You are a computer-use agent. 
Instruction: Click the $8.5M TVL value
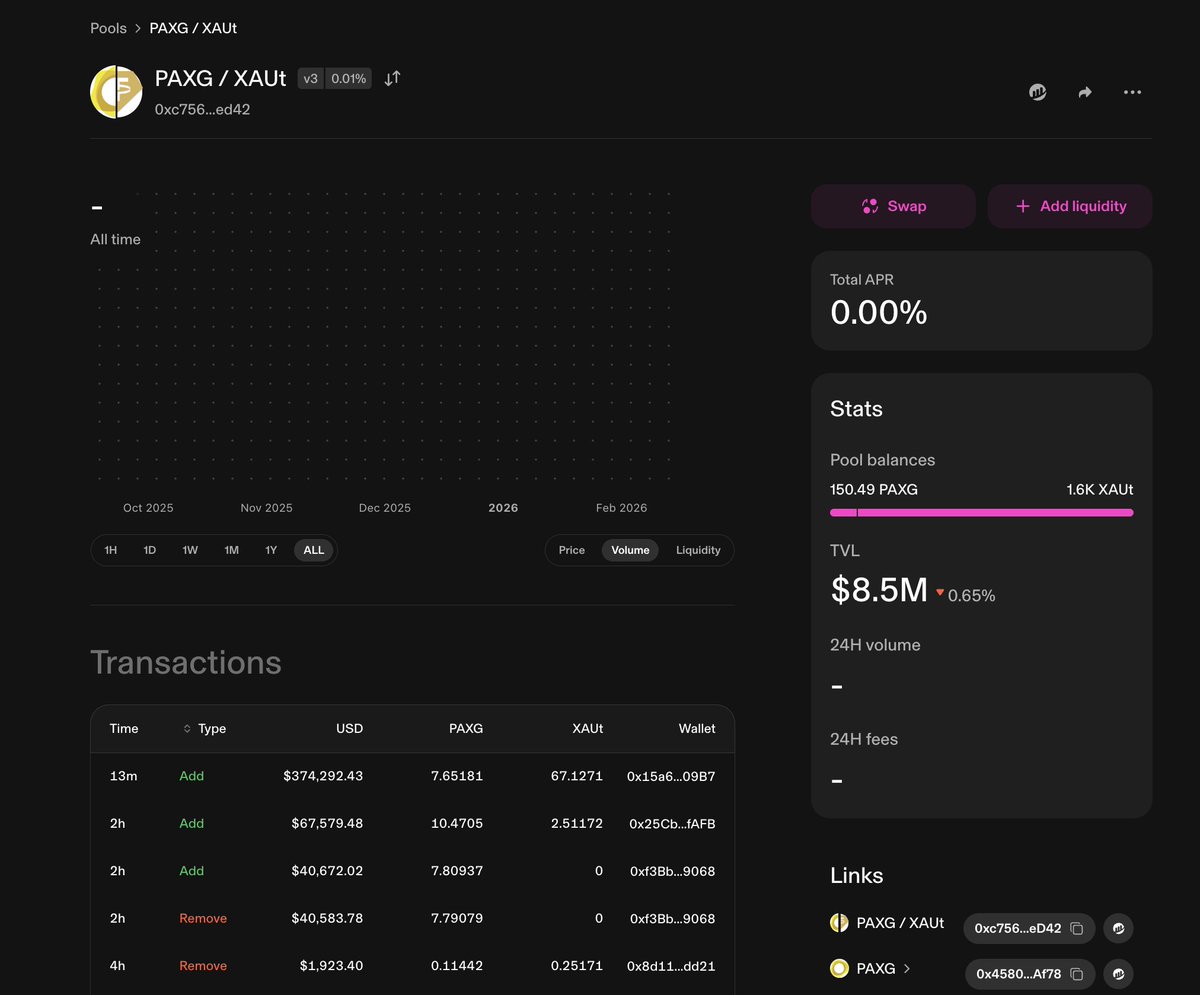879,590
